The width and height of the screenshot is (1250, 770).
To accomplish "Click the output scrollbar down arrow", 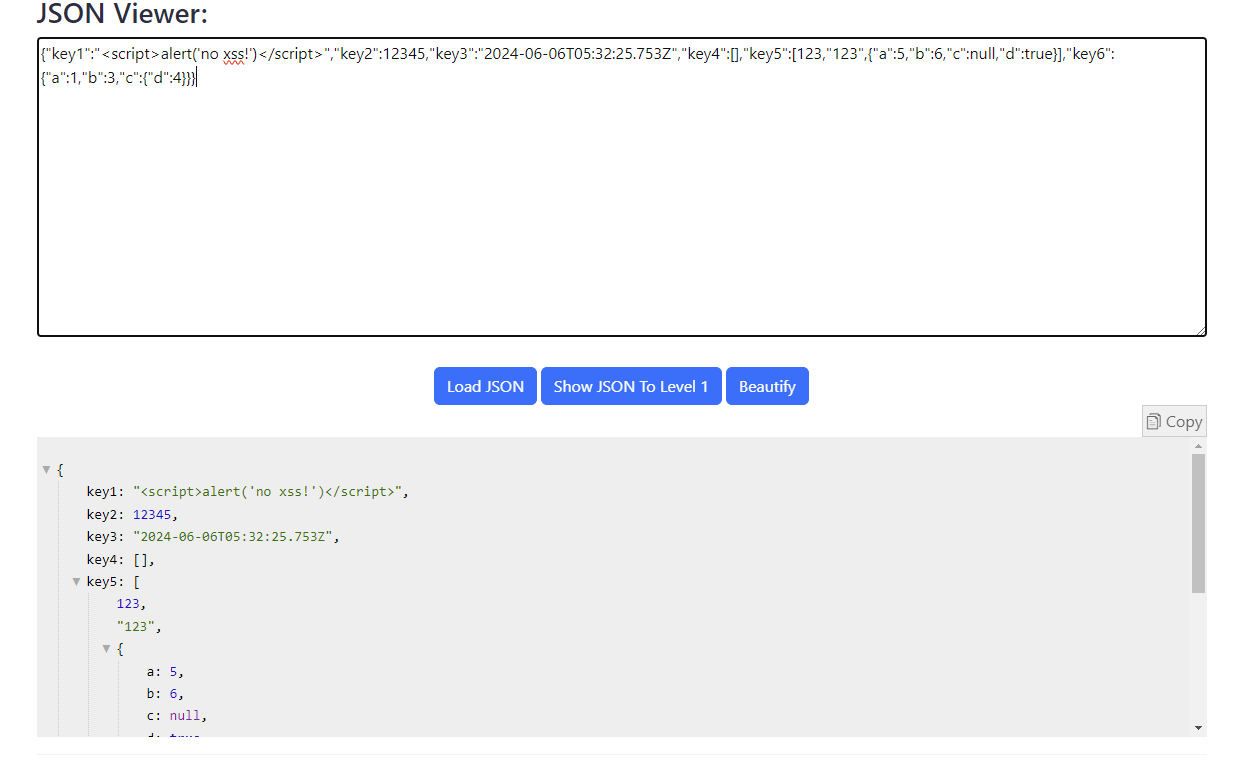I will [x=1199, y=728].
